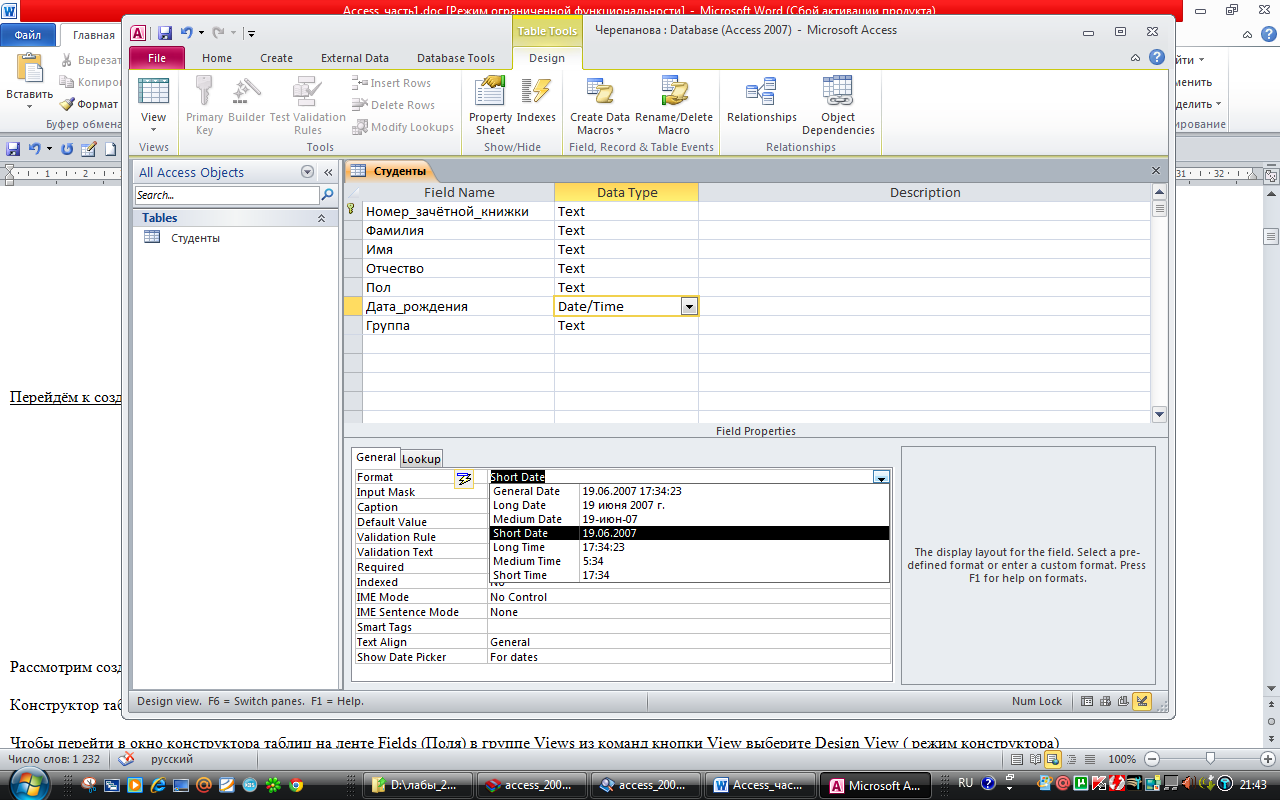The width and height of the screenshot is (1280, 800).
Task: Click the Property Update Options lightning icon
Action: click(464, 479)
